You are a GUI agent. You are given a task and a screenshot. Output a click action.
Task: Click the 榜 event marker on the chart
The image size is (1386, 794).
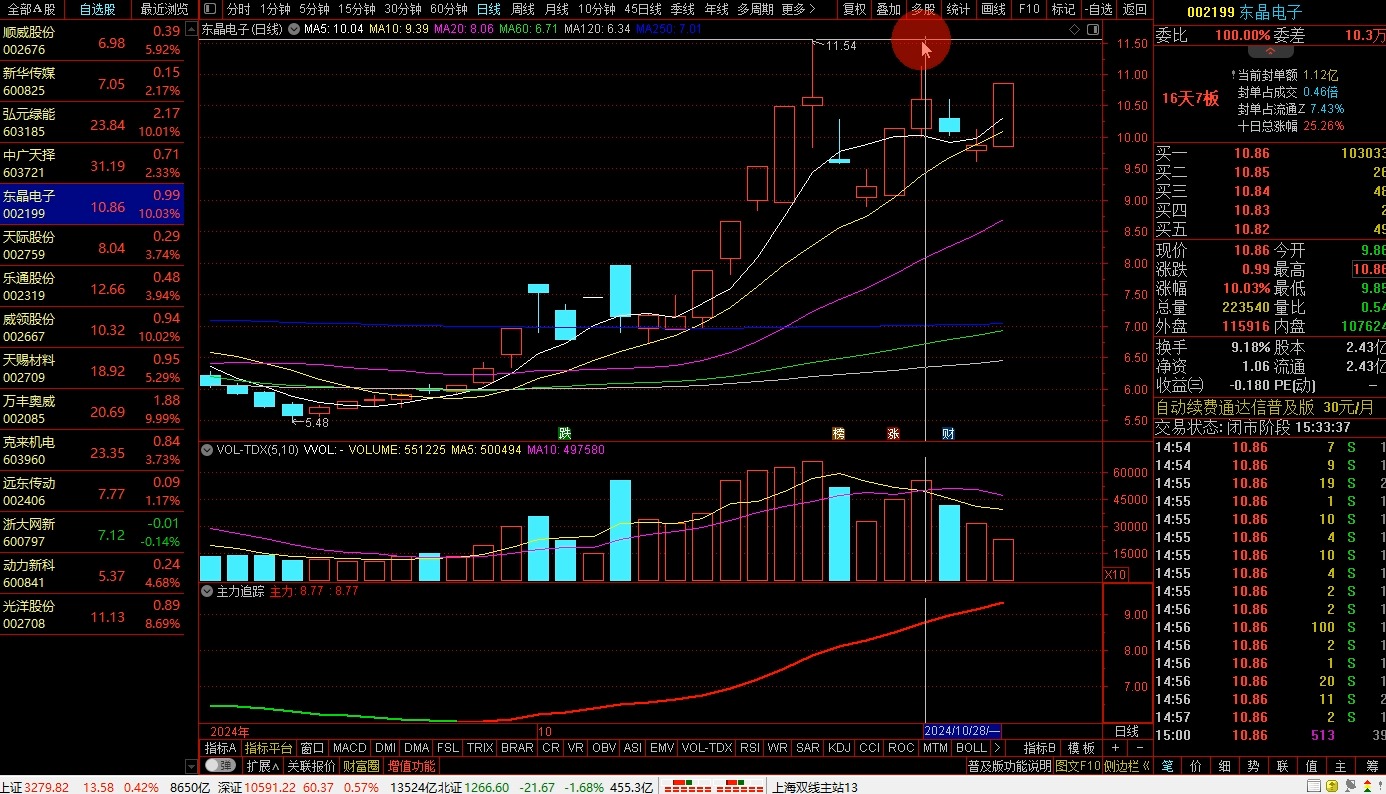coord(838,433)
